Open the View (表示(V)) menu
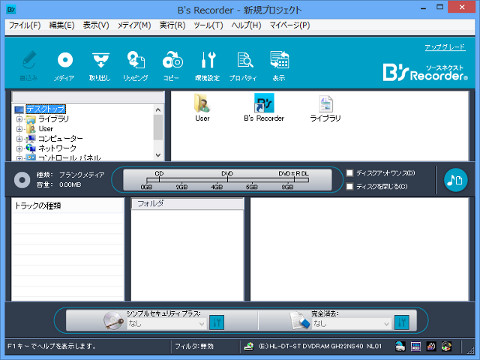 [x=96, y=25]
